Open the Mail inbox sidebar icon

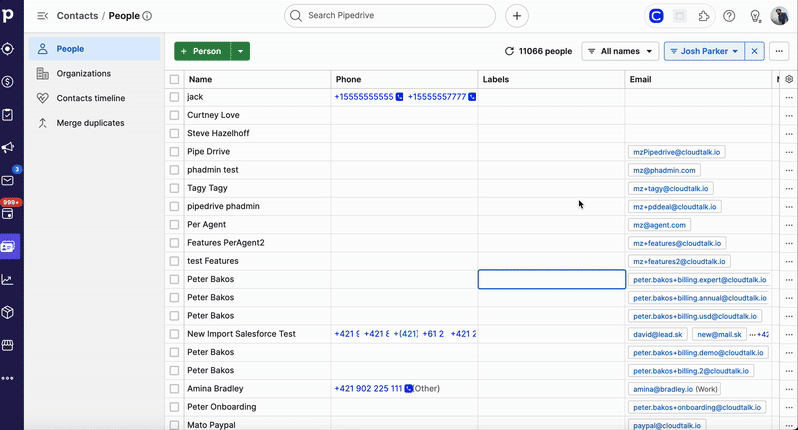tap(8, 181)
